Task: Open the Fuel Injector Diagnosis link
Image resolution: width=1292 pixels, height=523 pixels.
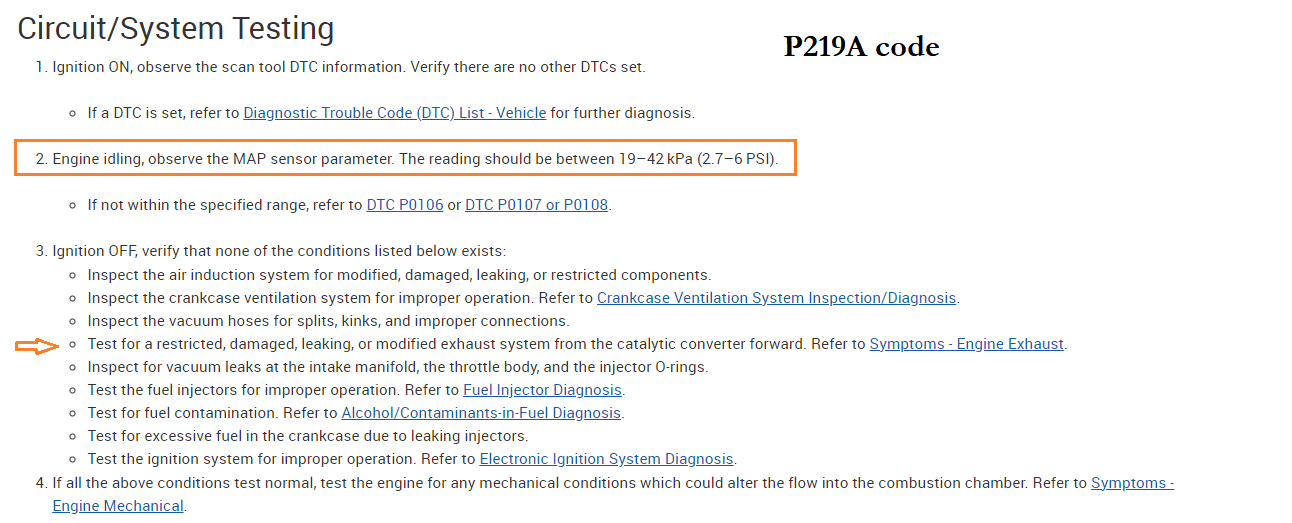Action: tap(542, 390)
